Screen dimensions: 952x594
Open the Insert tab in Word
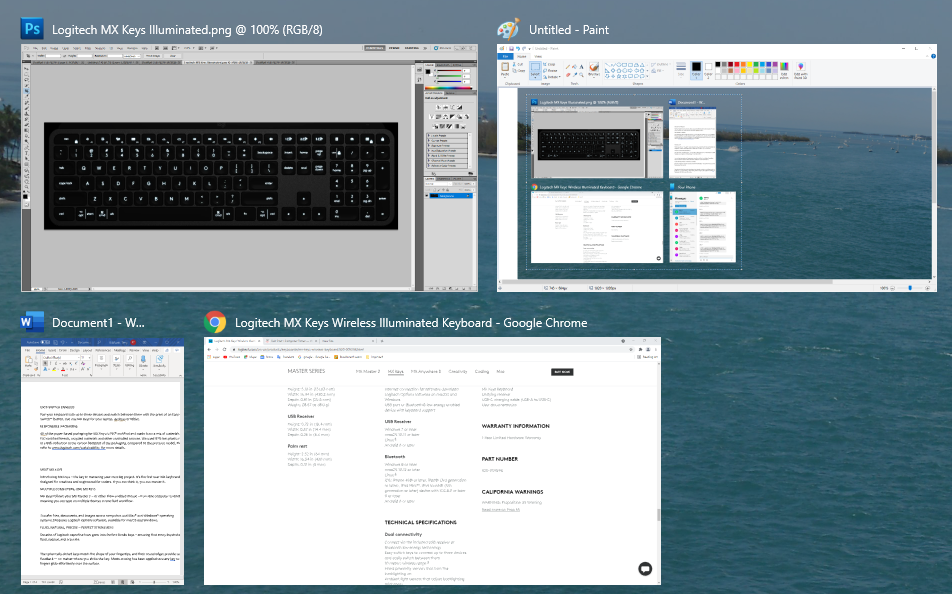click(x=52, y=350)
